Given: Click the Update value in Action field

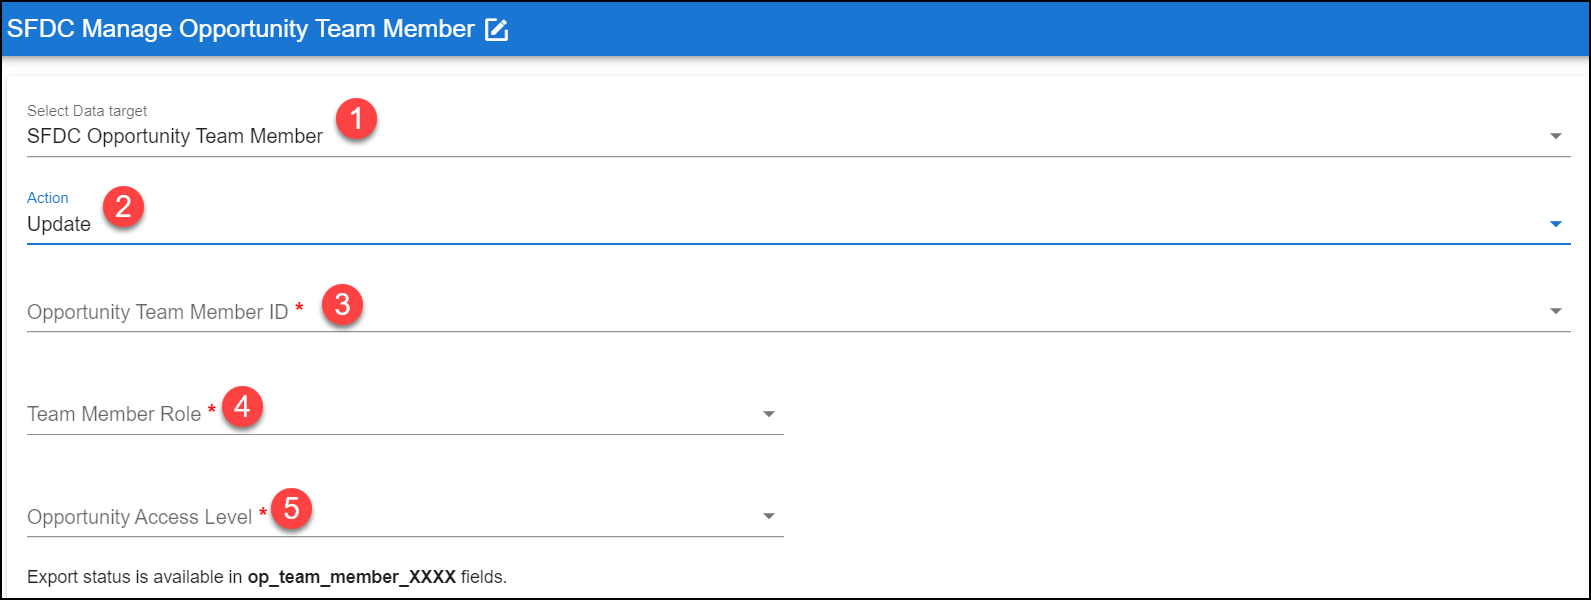Looking at the screenshot, I should pos(59,225).
